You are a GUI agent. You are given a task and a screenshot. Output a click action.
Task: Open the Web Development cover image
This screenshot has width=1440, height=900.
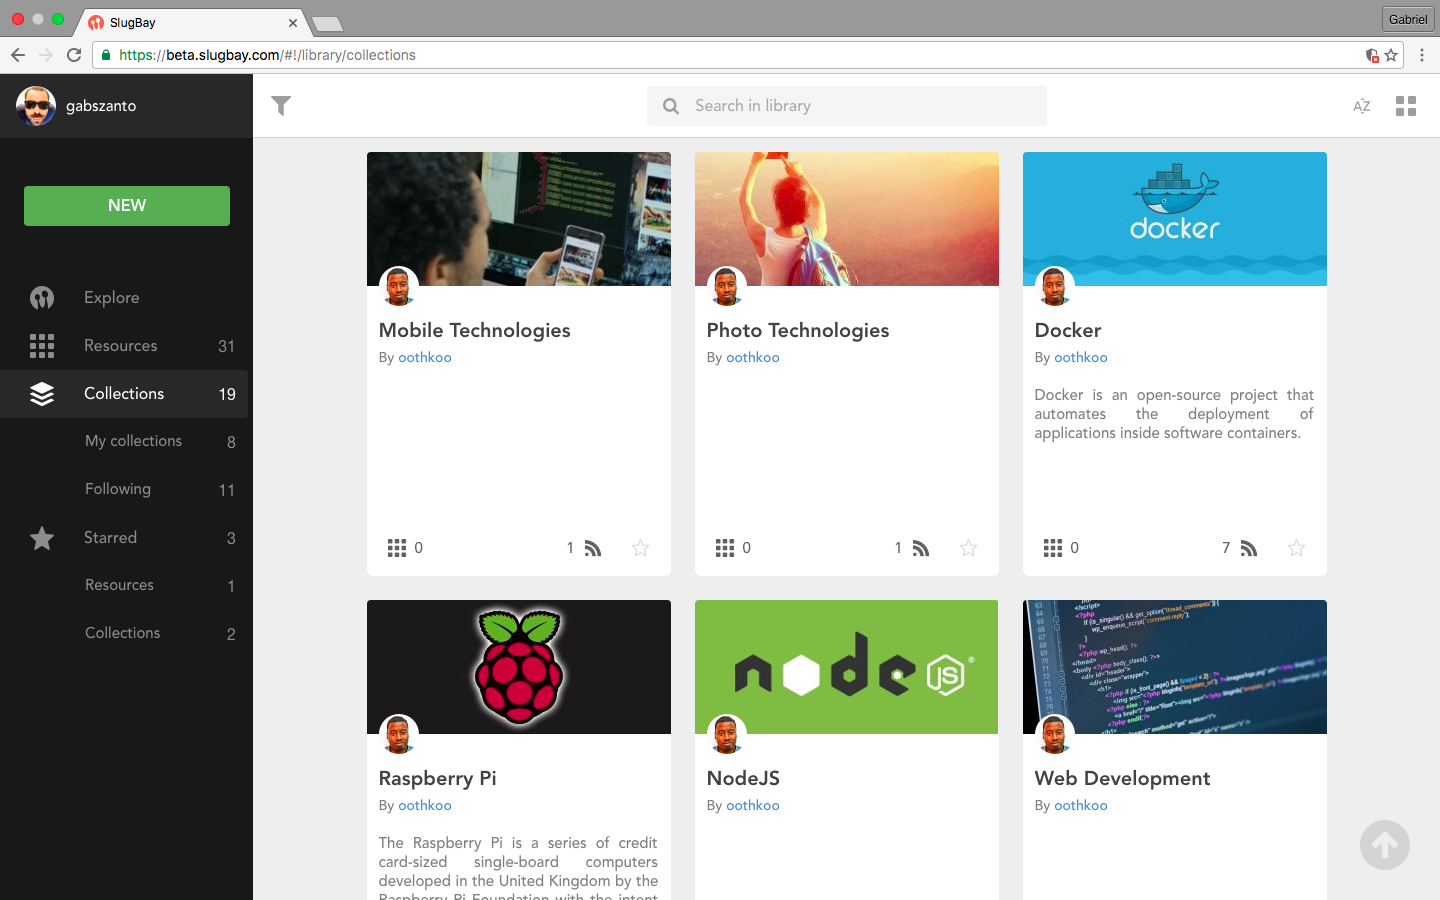click(1175, 667)
